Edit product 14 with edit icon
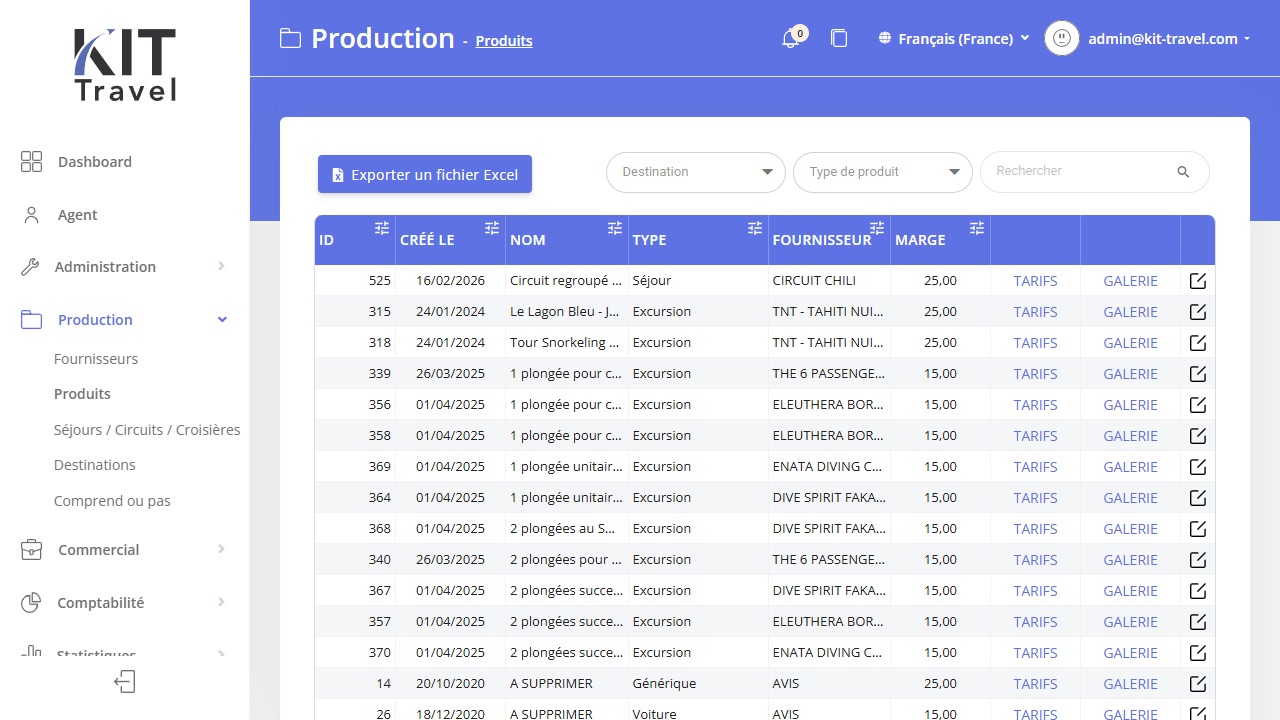Image resolution: width=1280 pixels, height=720 pixels. point(1198,684)
